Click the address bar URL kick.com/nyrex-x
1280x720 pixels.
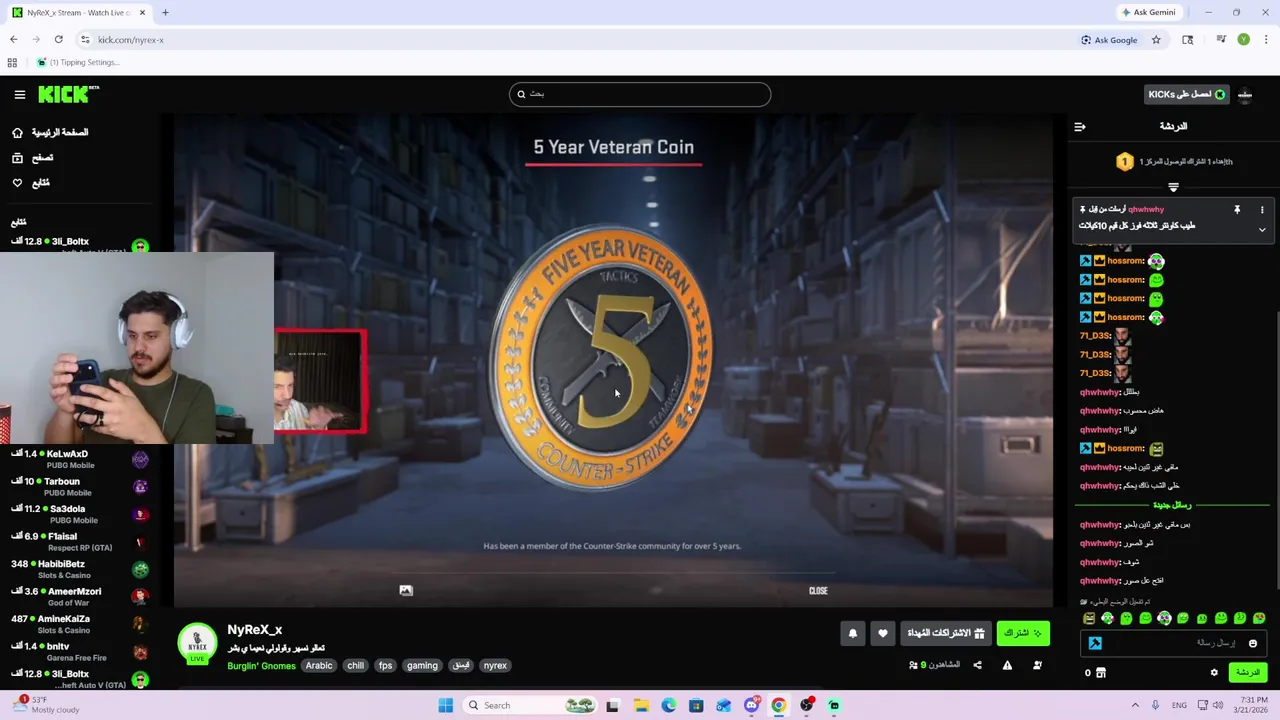[x=130, y=40]
